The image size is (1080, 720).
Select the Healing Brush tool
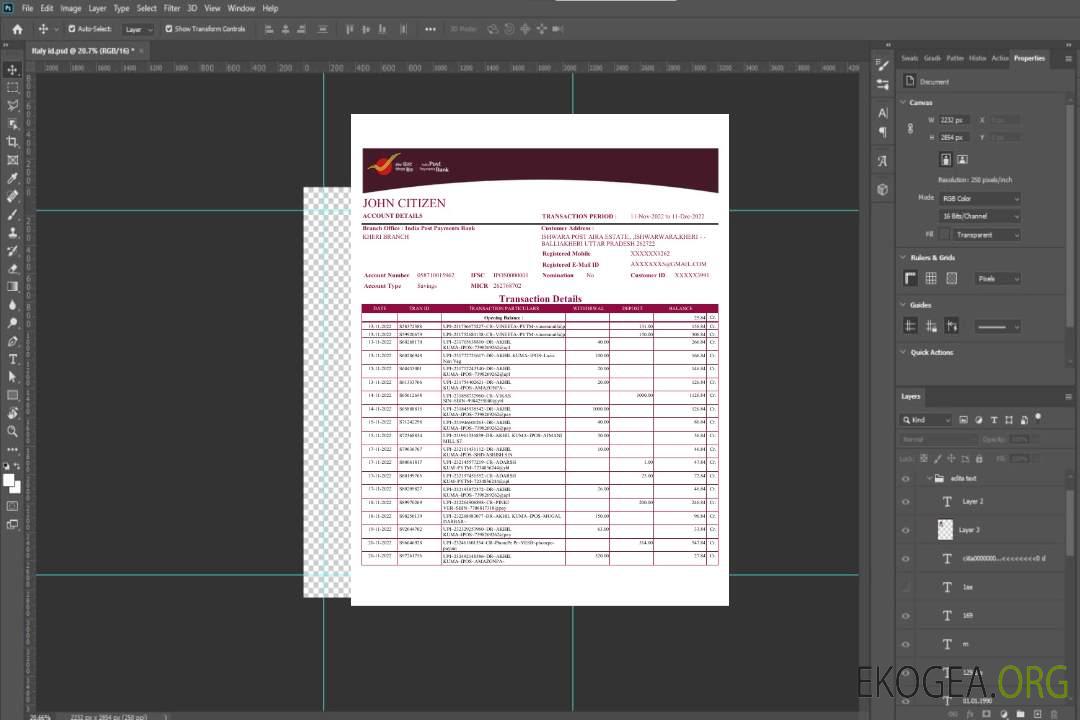click(x=12, y=196)
